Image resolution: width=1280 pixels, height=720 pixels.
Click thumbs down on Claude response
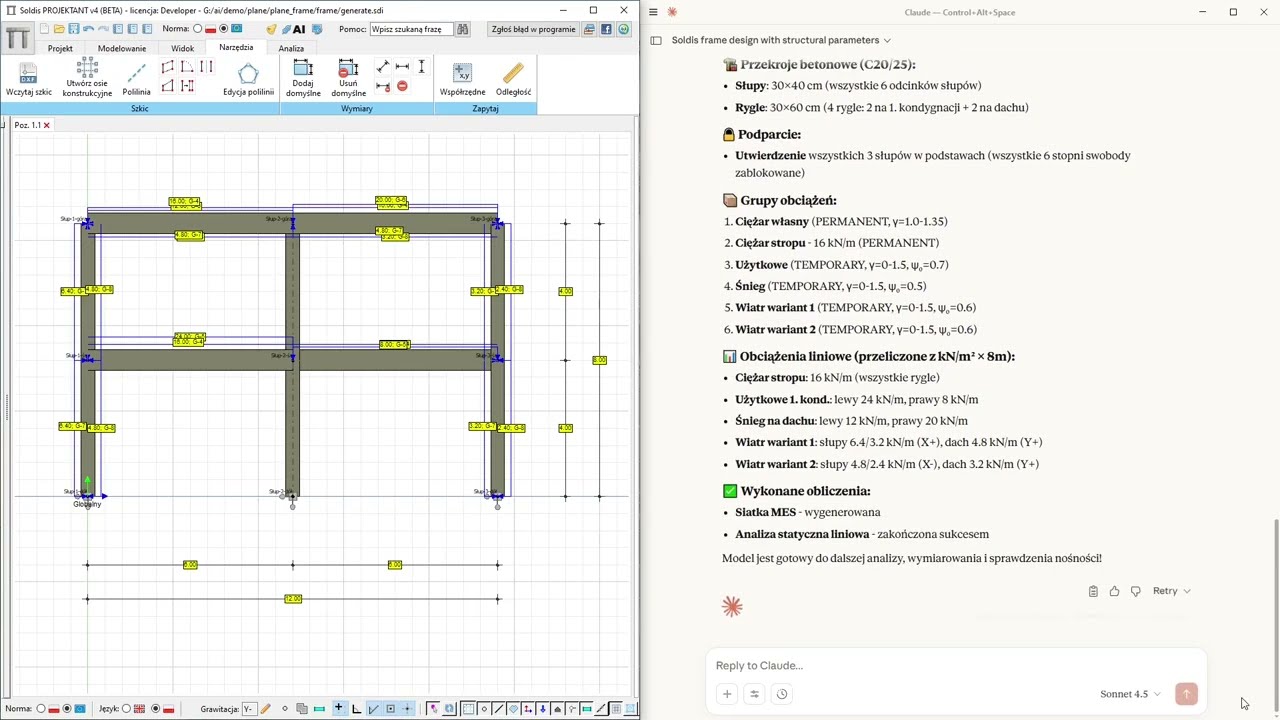tap(1135, 591)
